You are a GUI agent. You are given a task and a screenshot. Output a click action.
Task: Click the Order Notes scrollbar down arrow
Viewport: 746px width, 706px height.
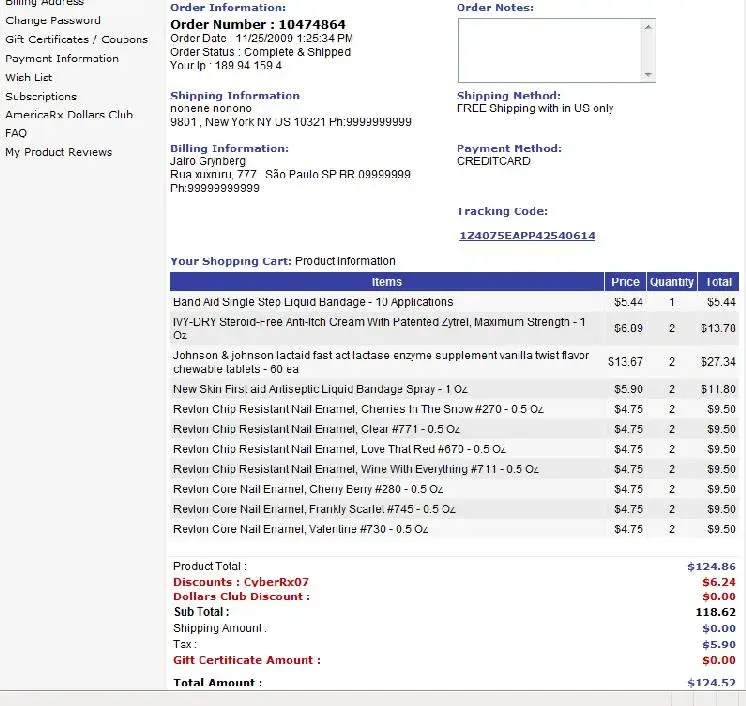(x=648, y=75)
